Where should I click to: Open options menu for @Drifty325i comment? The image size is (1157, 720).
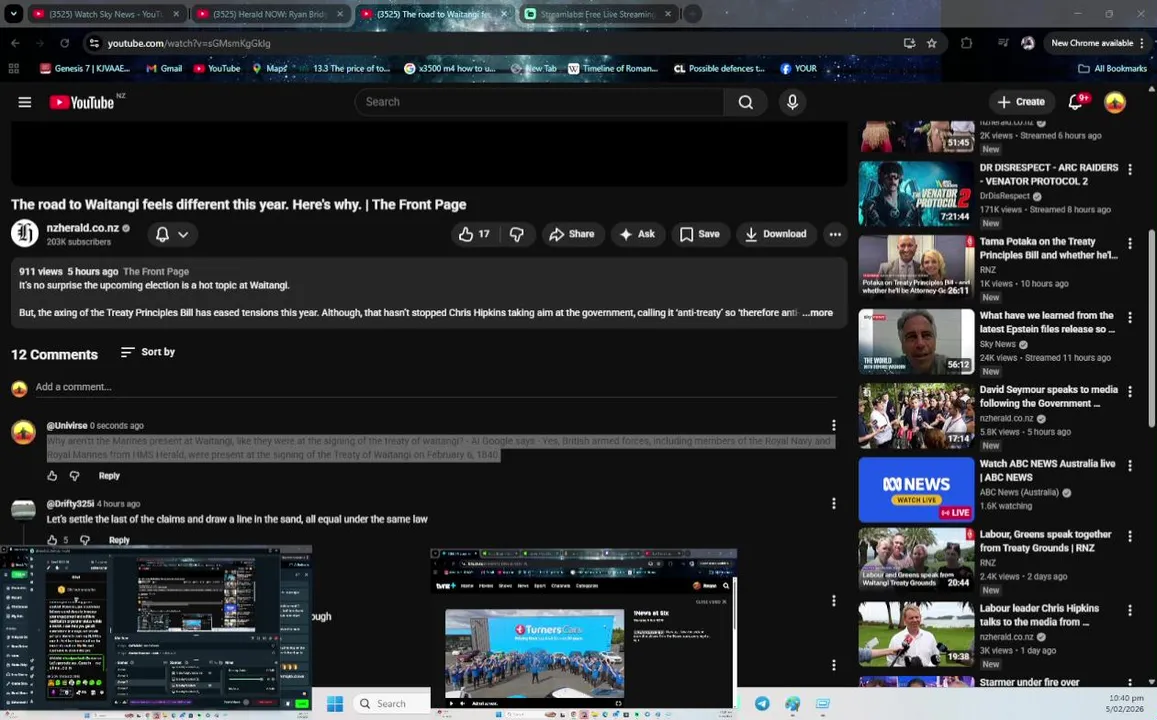[834, 503]
